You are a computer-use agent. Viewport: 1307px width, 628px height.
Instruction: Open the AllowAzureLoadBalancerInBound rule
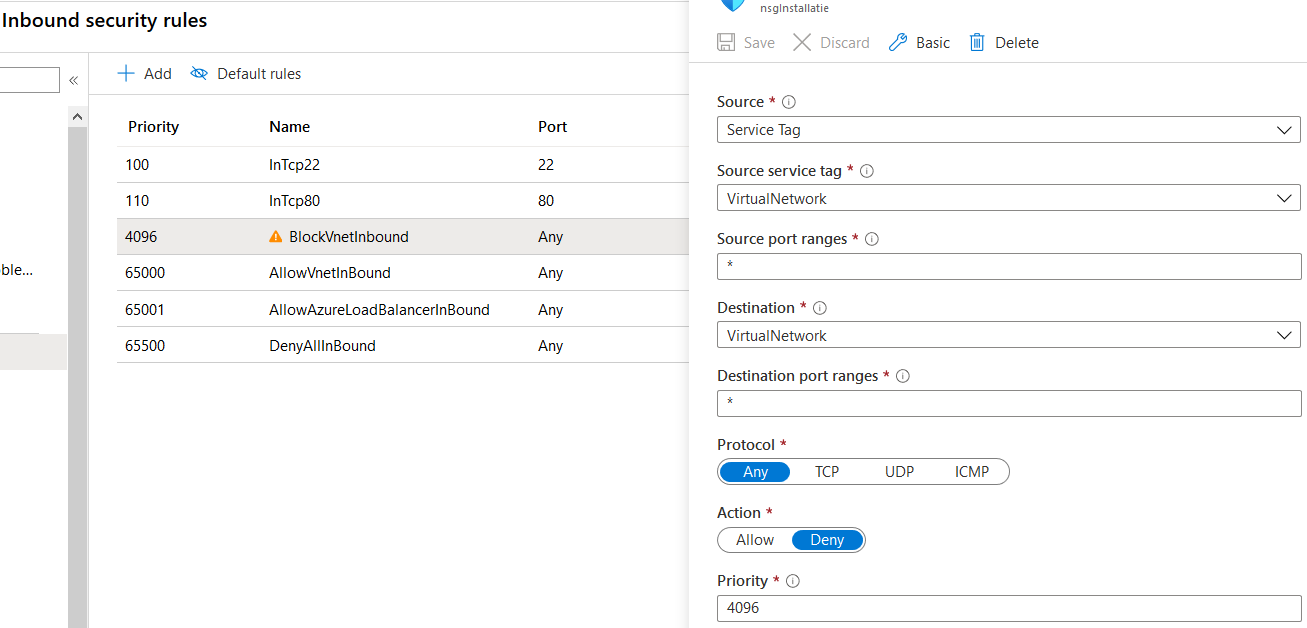[379, 310]
